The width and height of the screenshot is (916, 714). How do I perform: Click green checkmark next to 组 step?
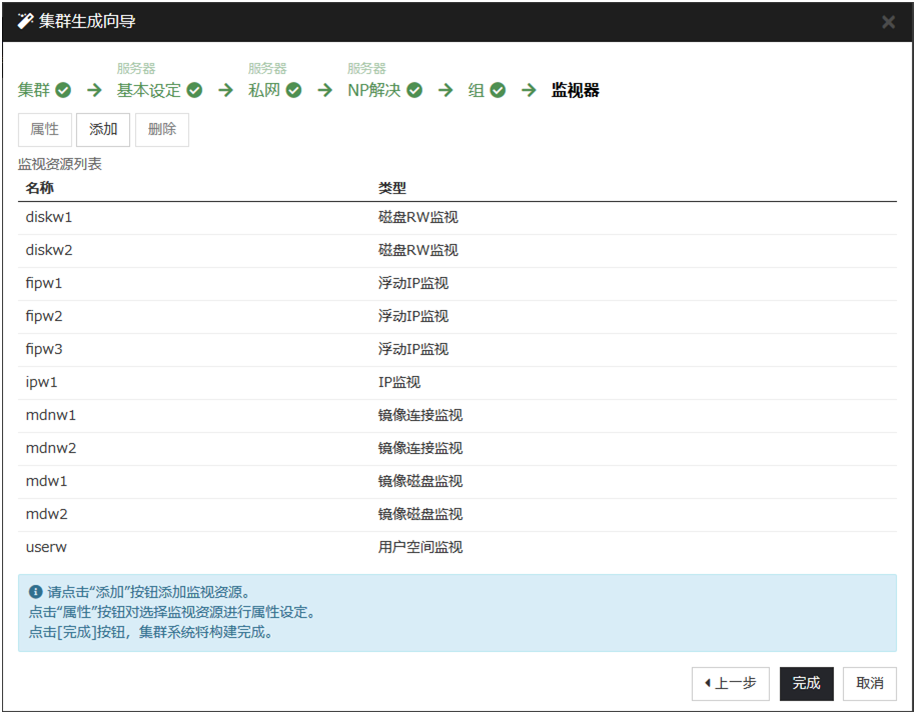[x=498, y=90]
